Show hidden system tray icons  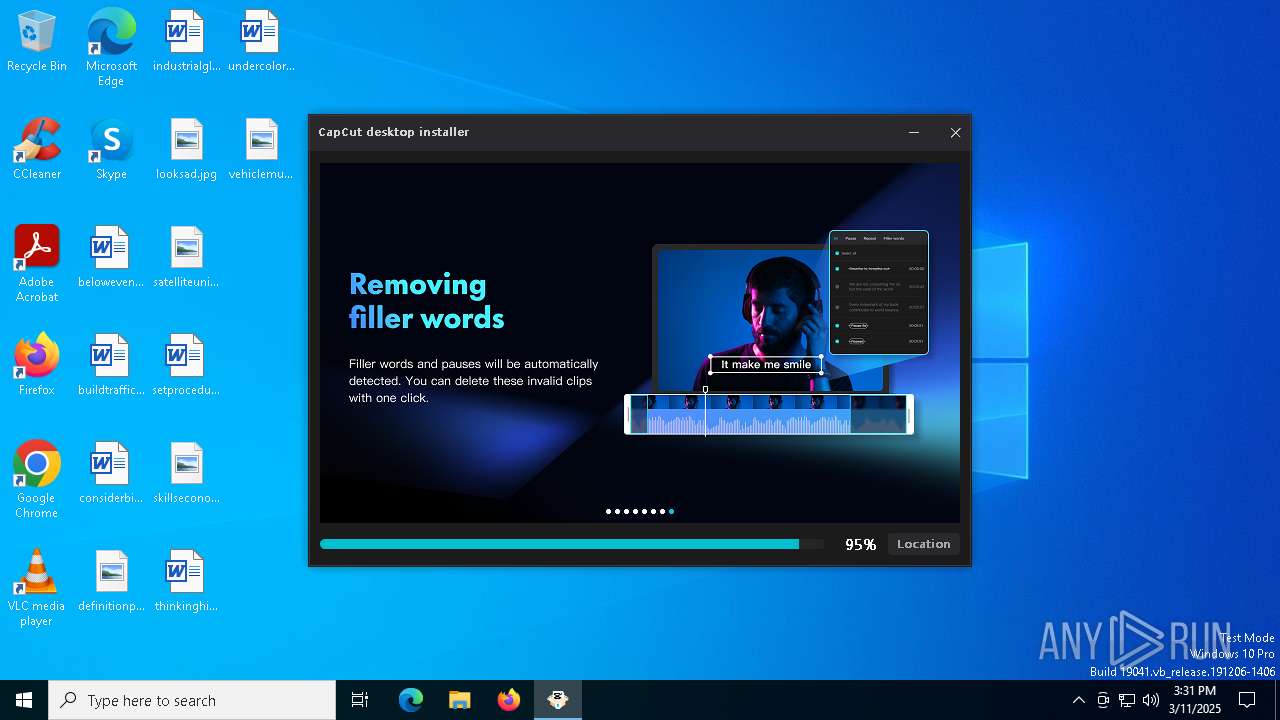pos(1078,700)
